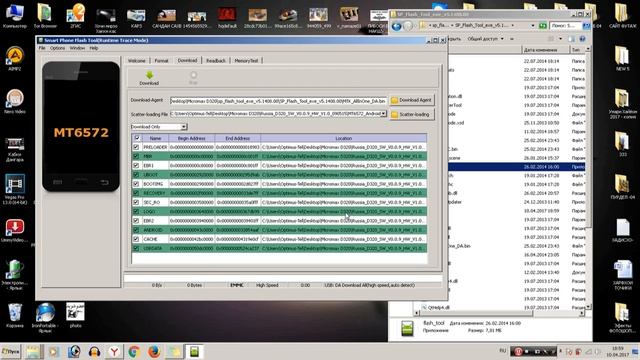Screen dimensions: 640x360
Task: Uncheck the EBR1 partition checkbox
Action: 136,165
